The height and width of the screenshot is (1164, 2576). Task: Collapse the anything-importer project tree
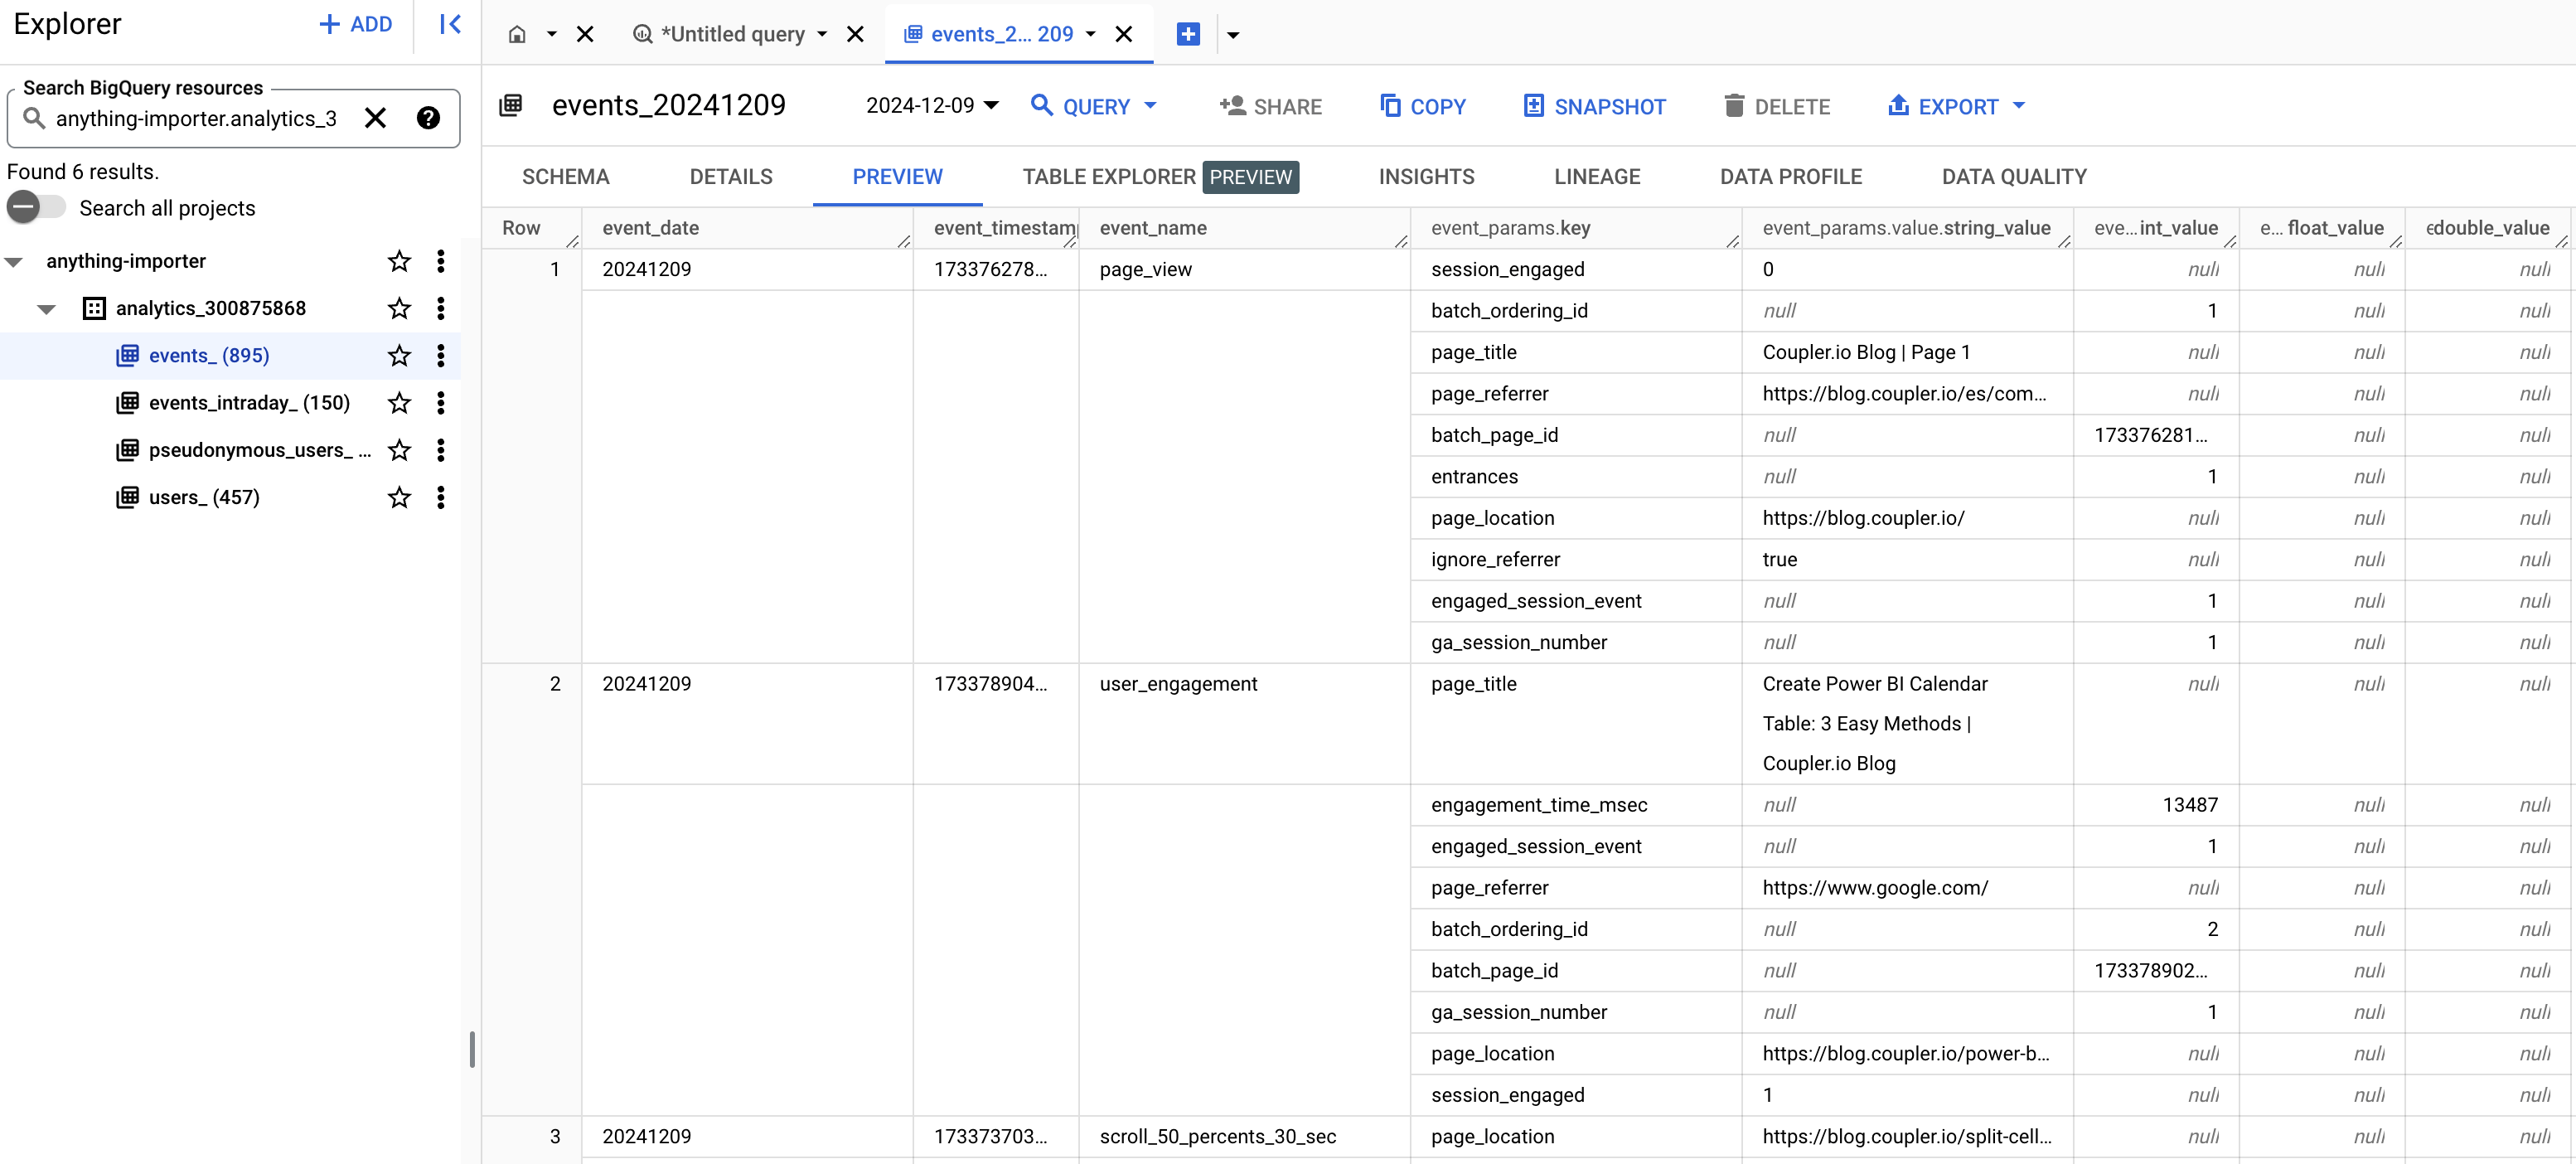pos(14,262)
